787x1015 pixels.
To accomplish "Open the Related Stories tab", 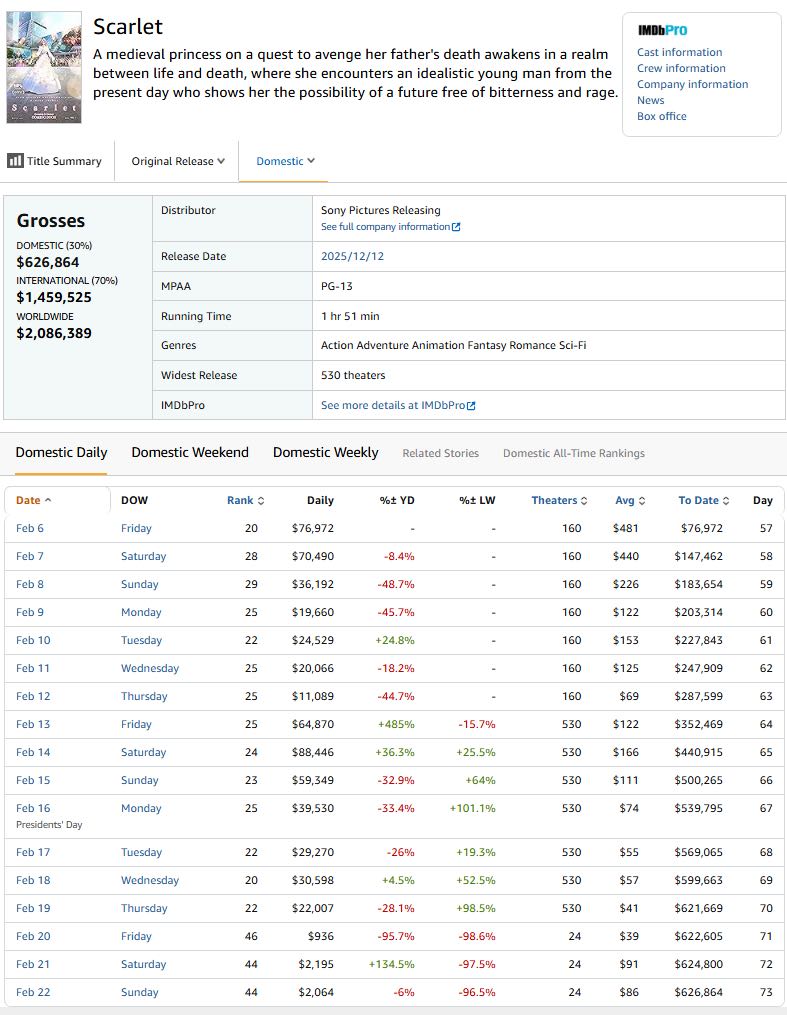I will click(440, 453).
